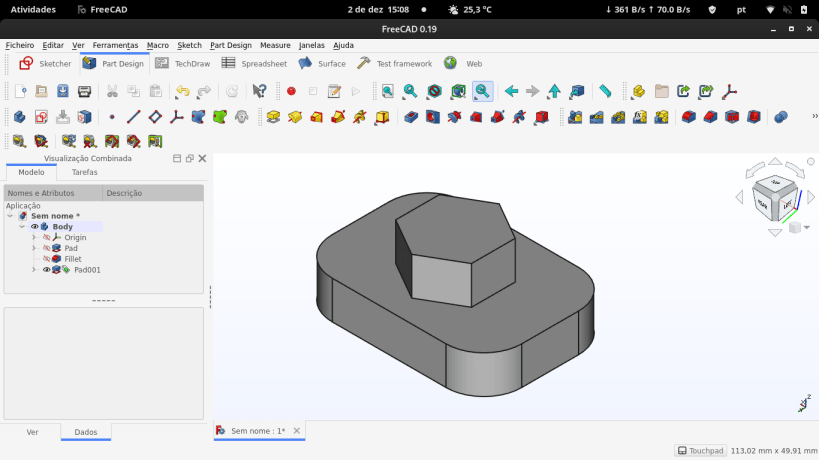Viewport: 819px width, 460px height.
Task: Collapse the Body tree node
Action: (x=22, y=227)
